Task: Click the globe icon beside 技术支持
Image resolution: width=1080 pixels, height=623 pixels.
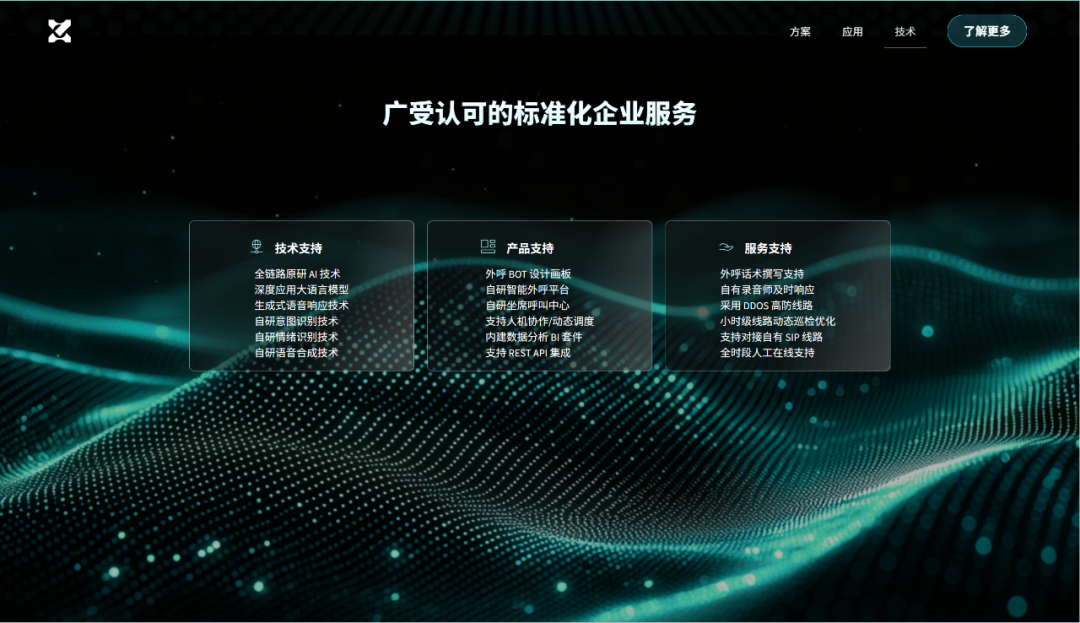Action: pyautogui.click(x=255, y=247)
